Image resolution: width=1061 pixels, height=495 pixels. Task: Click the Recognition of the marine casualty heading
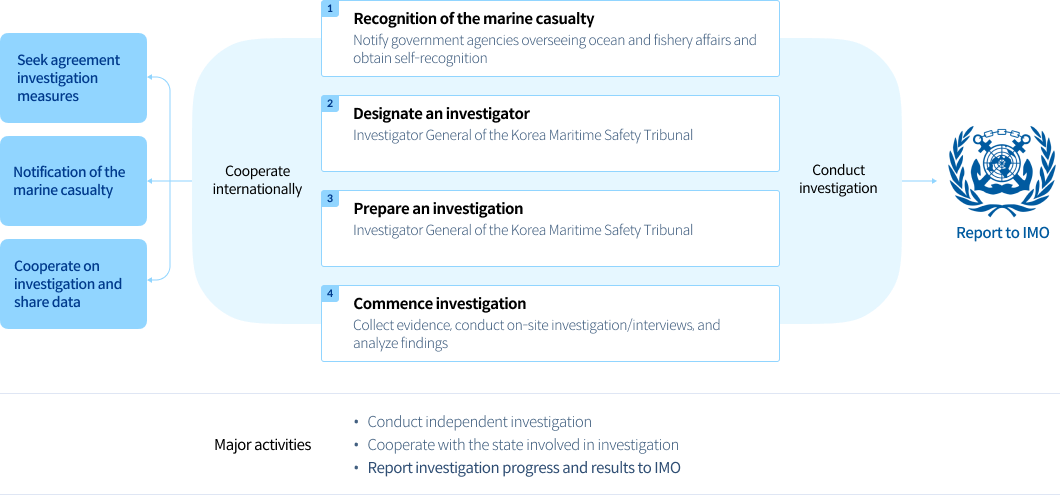[x=473, y=19]
